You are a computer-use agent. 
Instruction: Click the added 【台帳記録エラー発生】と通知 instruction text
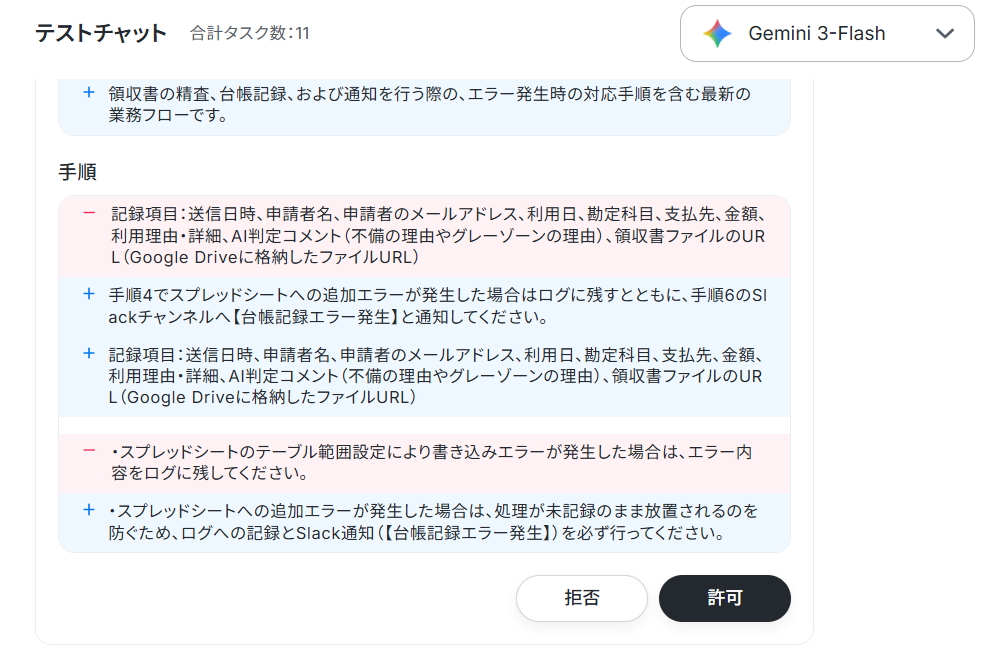438,306
